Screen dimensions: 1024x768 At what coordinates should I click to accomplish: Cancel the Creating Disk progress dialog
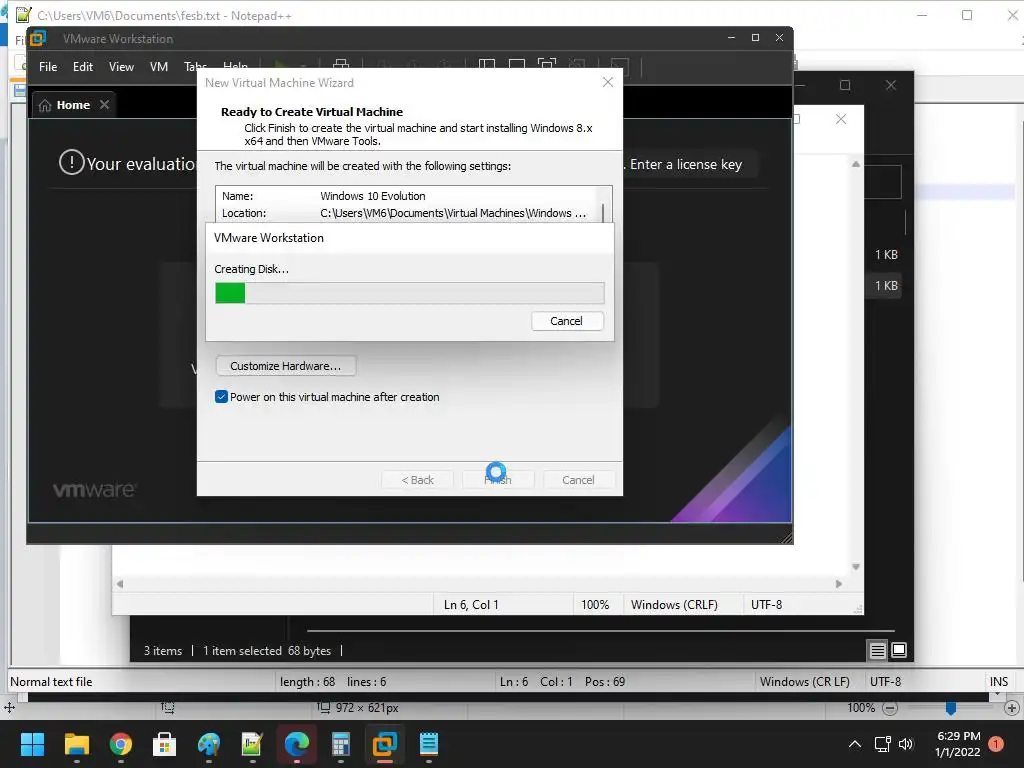coord(567,321)
